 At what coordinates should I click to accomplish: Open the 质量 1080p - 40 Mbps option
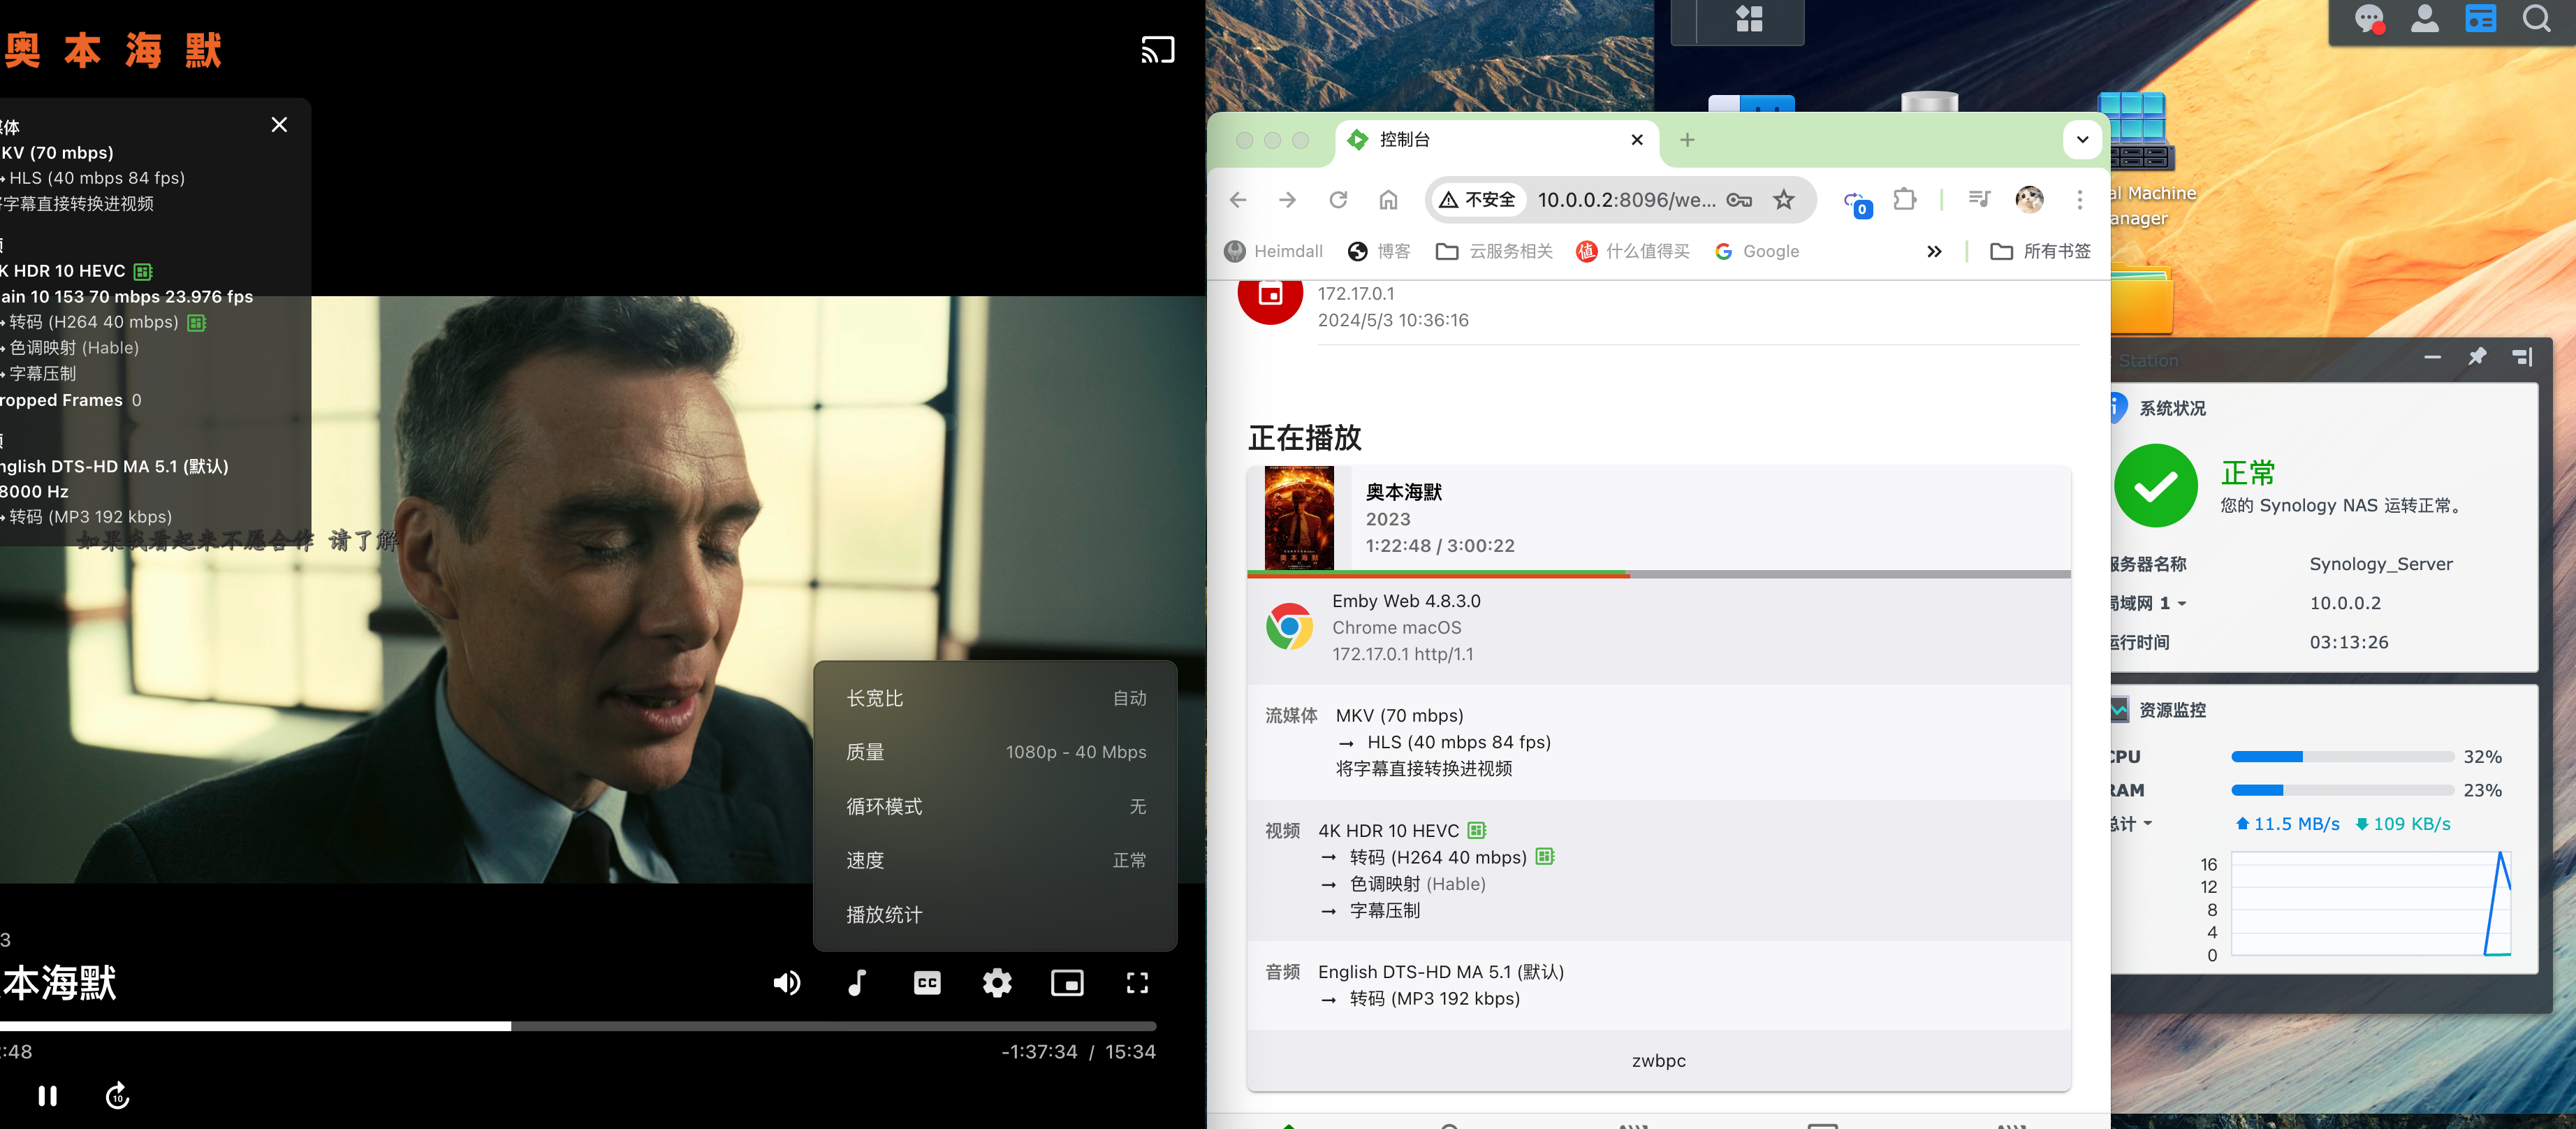[x=996, y=752]
